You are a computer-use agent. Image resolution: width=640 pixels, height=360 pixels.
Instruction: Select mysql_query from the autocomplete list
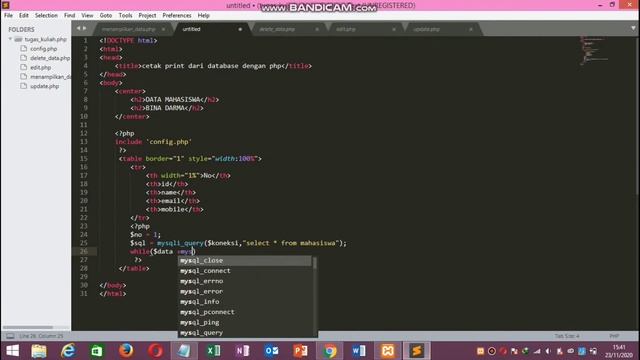244,333
